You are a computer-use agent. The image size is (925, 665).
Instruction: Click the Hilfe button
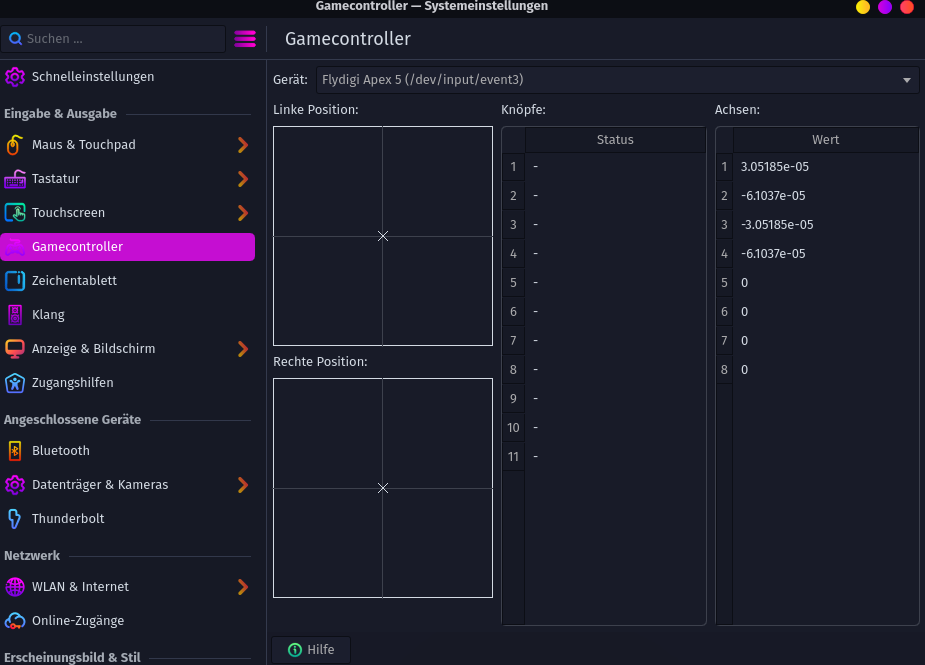click(311, 650)
